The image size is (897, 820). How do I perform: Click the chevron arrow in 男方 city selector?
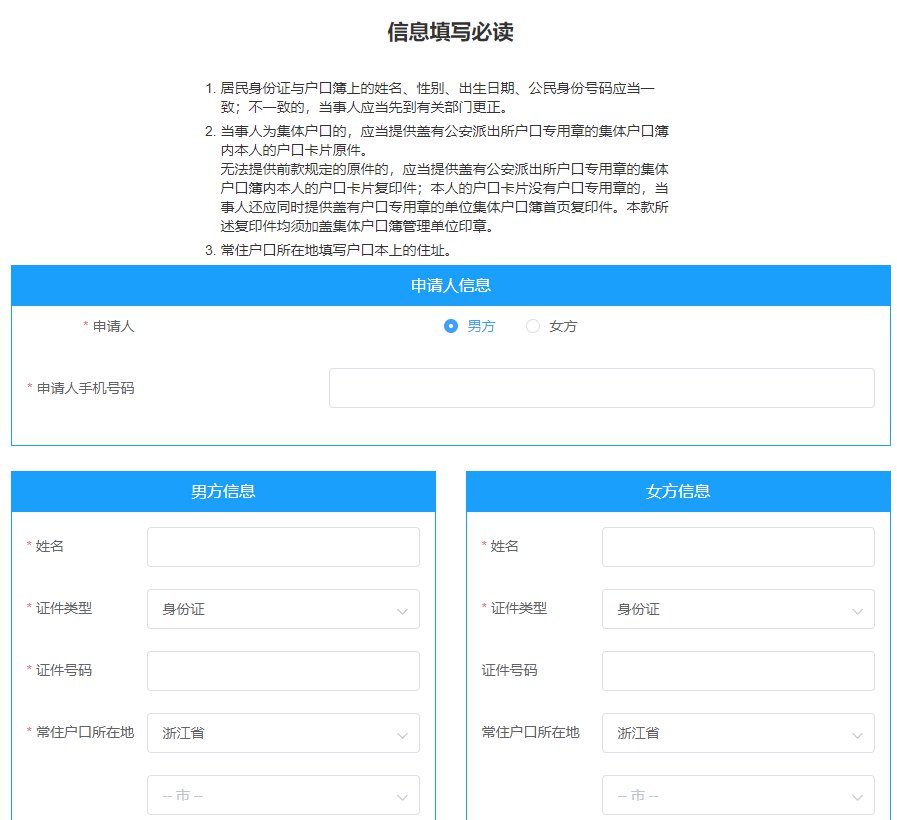(x=402, y=797)
